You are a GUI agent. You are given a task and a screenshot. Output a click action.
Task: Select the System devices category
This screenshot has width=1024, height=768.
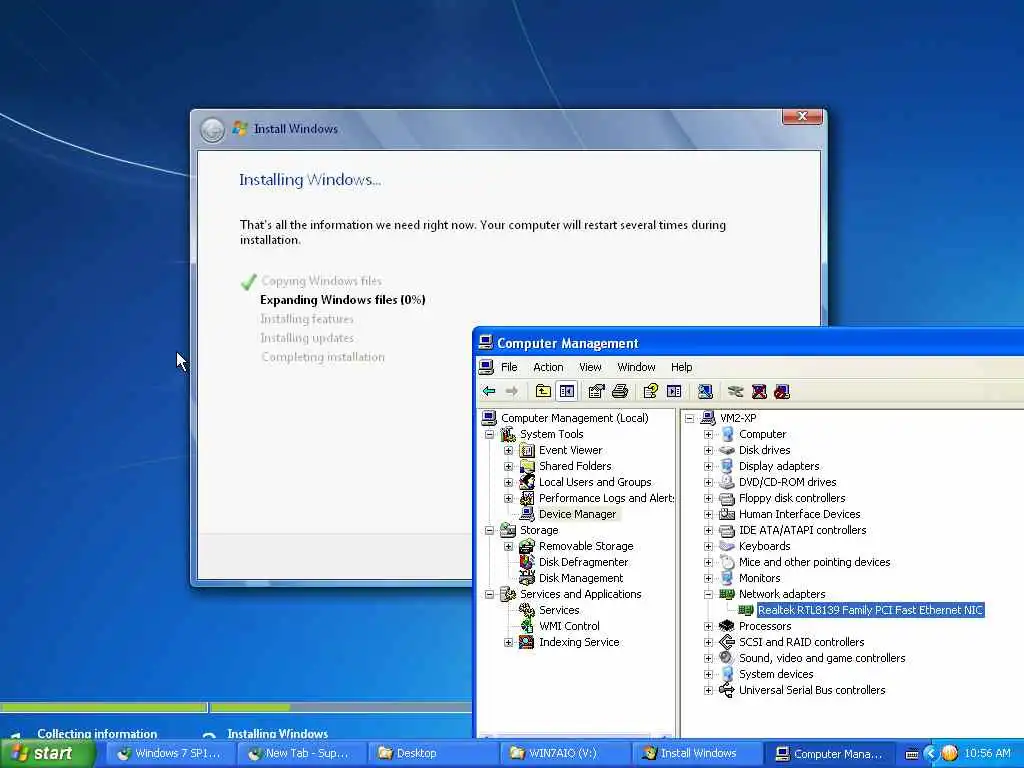click(776, 674)
